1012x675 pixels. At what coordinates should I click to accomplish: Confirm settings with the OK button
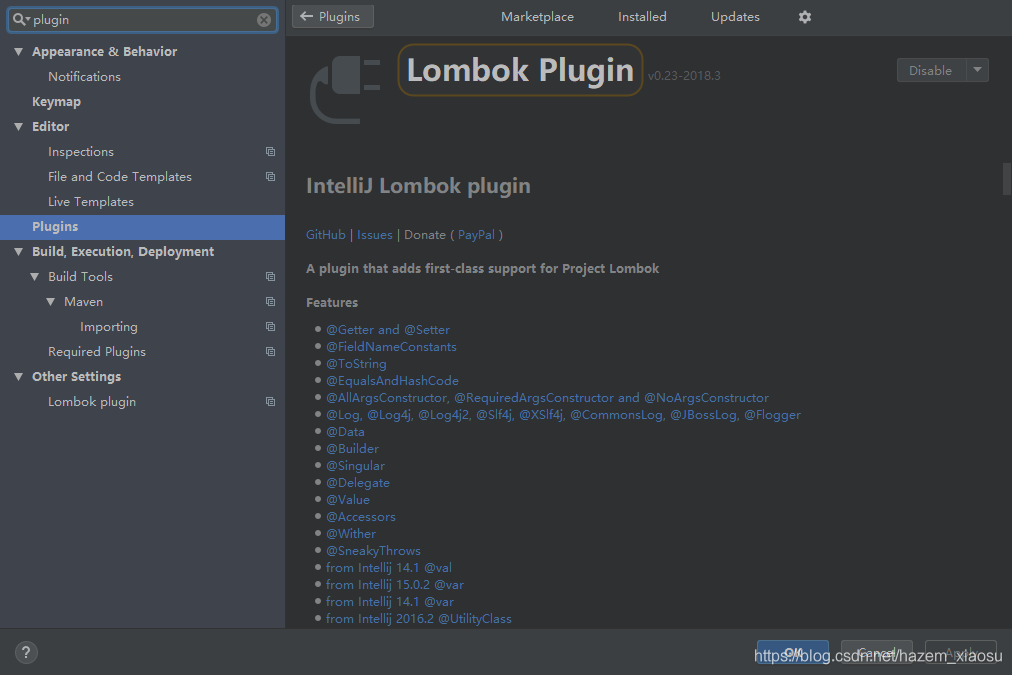[793, 652]
